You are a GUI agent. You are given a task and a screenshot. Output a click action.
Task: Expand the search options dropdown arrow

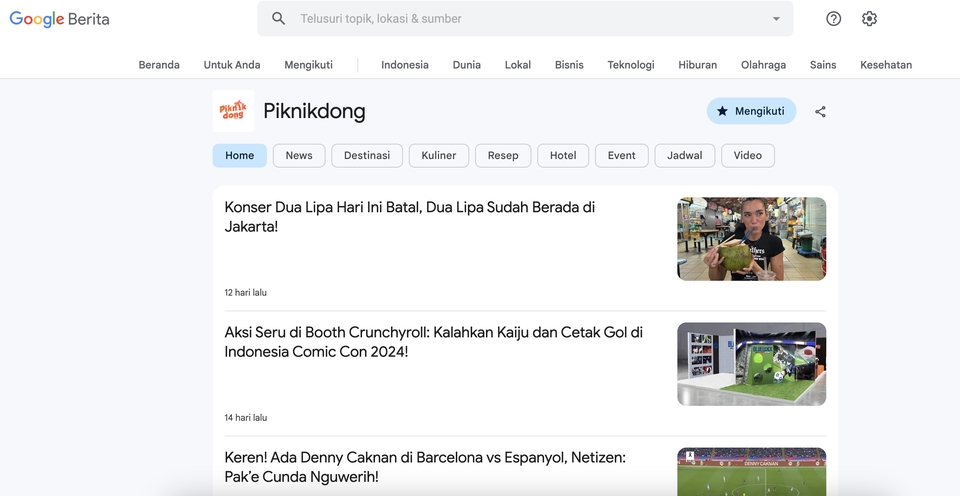776,18
